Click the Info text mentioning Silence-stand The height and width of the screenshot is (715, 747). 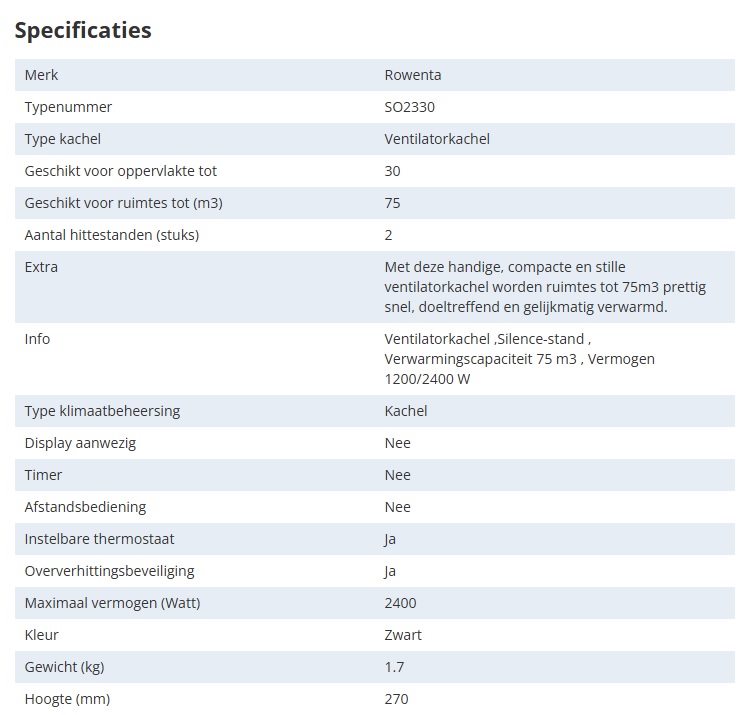pyautogui.click(x=519, y=359)
